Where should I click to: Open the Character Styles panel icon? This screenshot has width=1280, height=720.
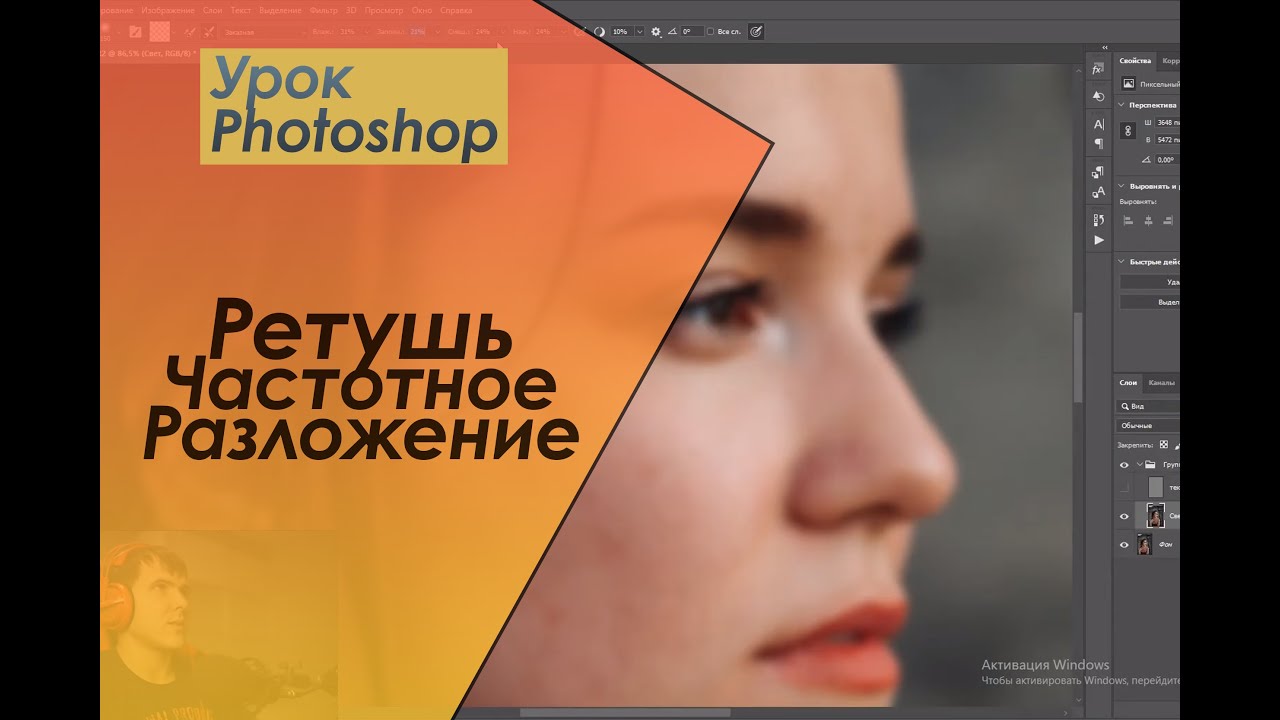pyautogui.click(x=1098, y=192)
